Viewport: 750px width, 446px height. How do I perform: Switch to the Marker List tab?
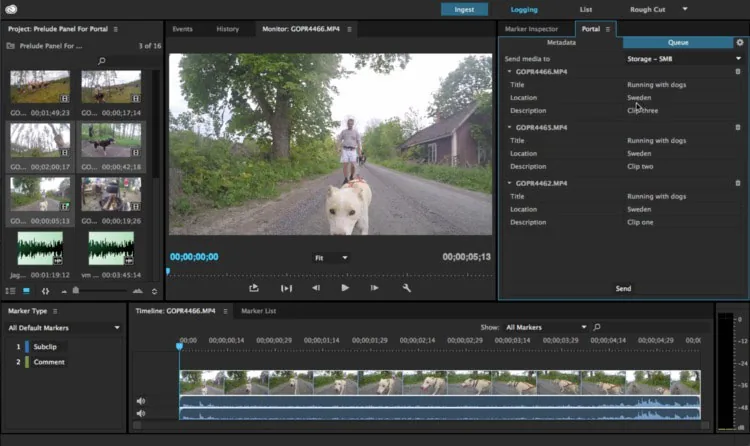(x=258, y=311)
